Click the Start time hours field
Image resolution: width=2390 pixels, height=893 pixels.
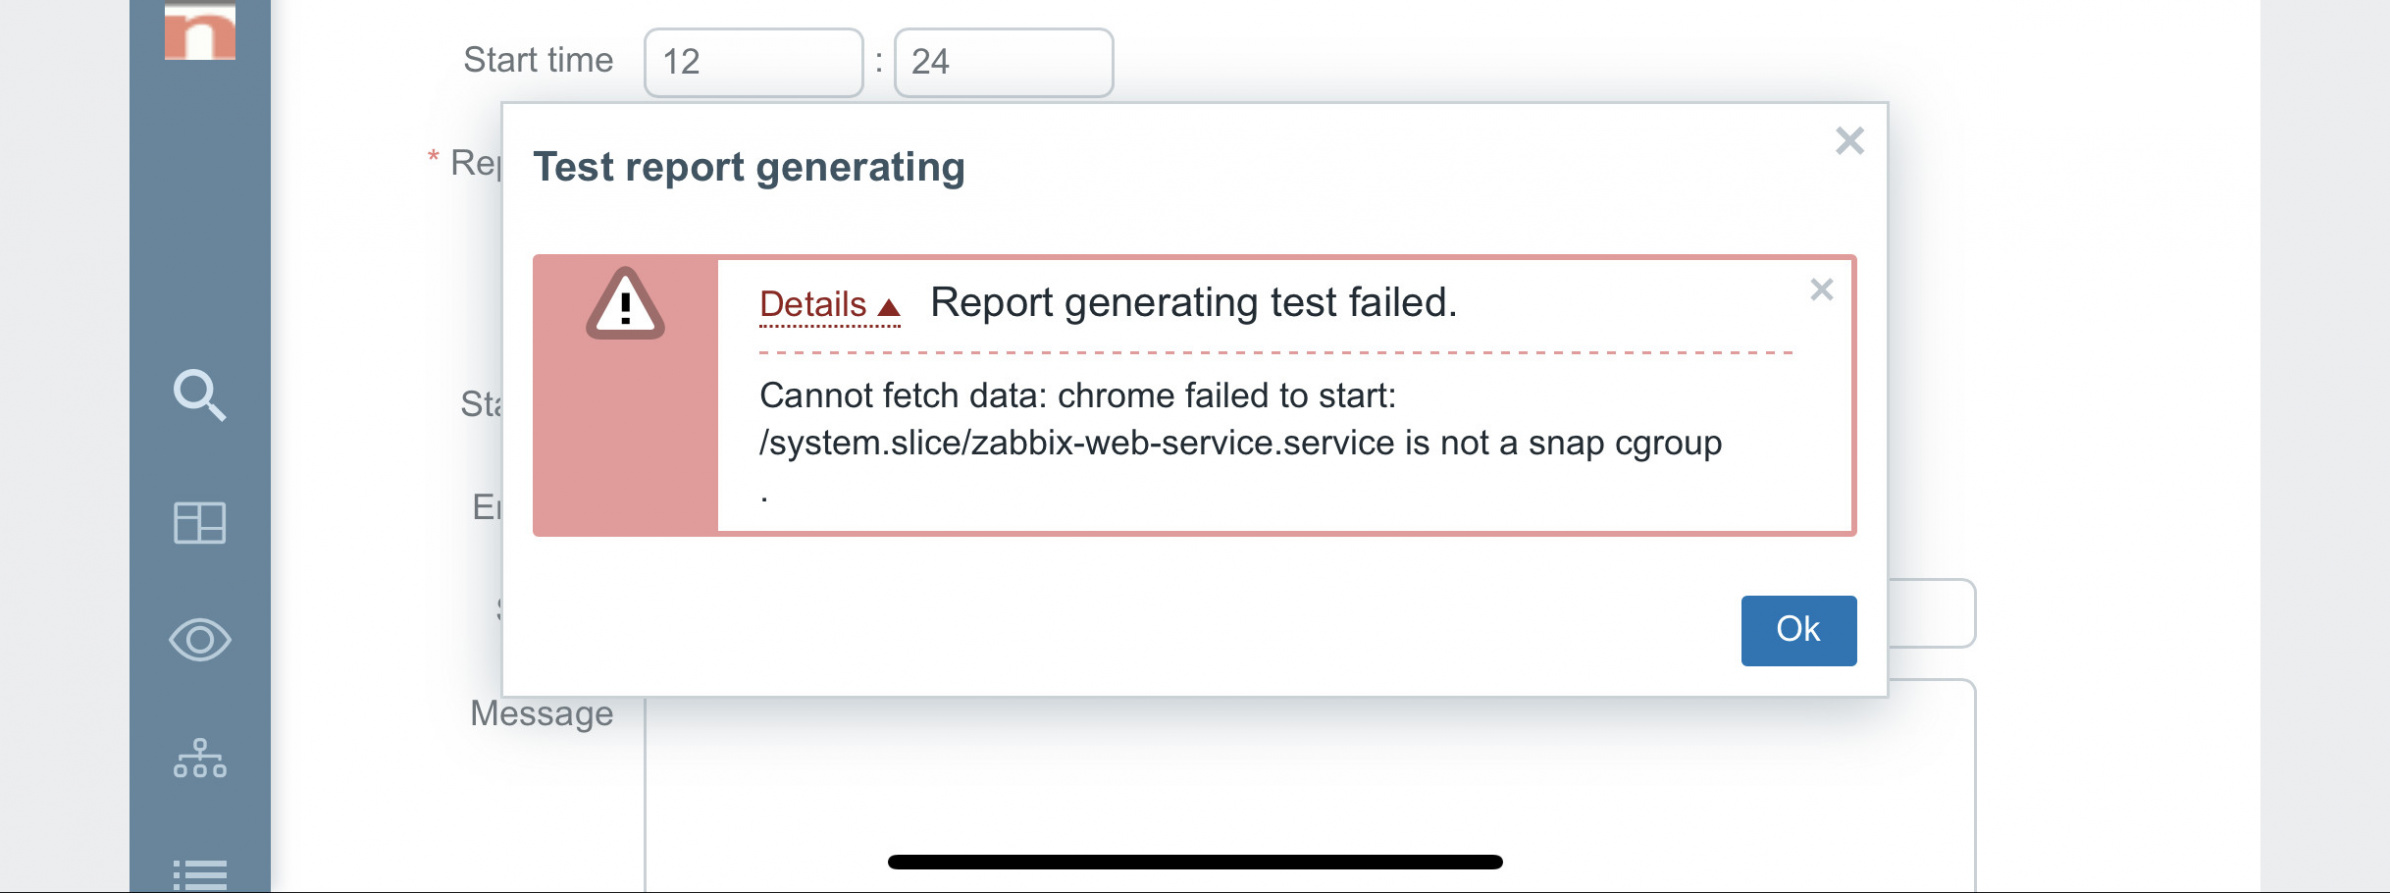tap(753, 62)
